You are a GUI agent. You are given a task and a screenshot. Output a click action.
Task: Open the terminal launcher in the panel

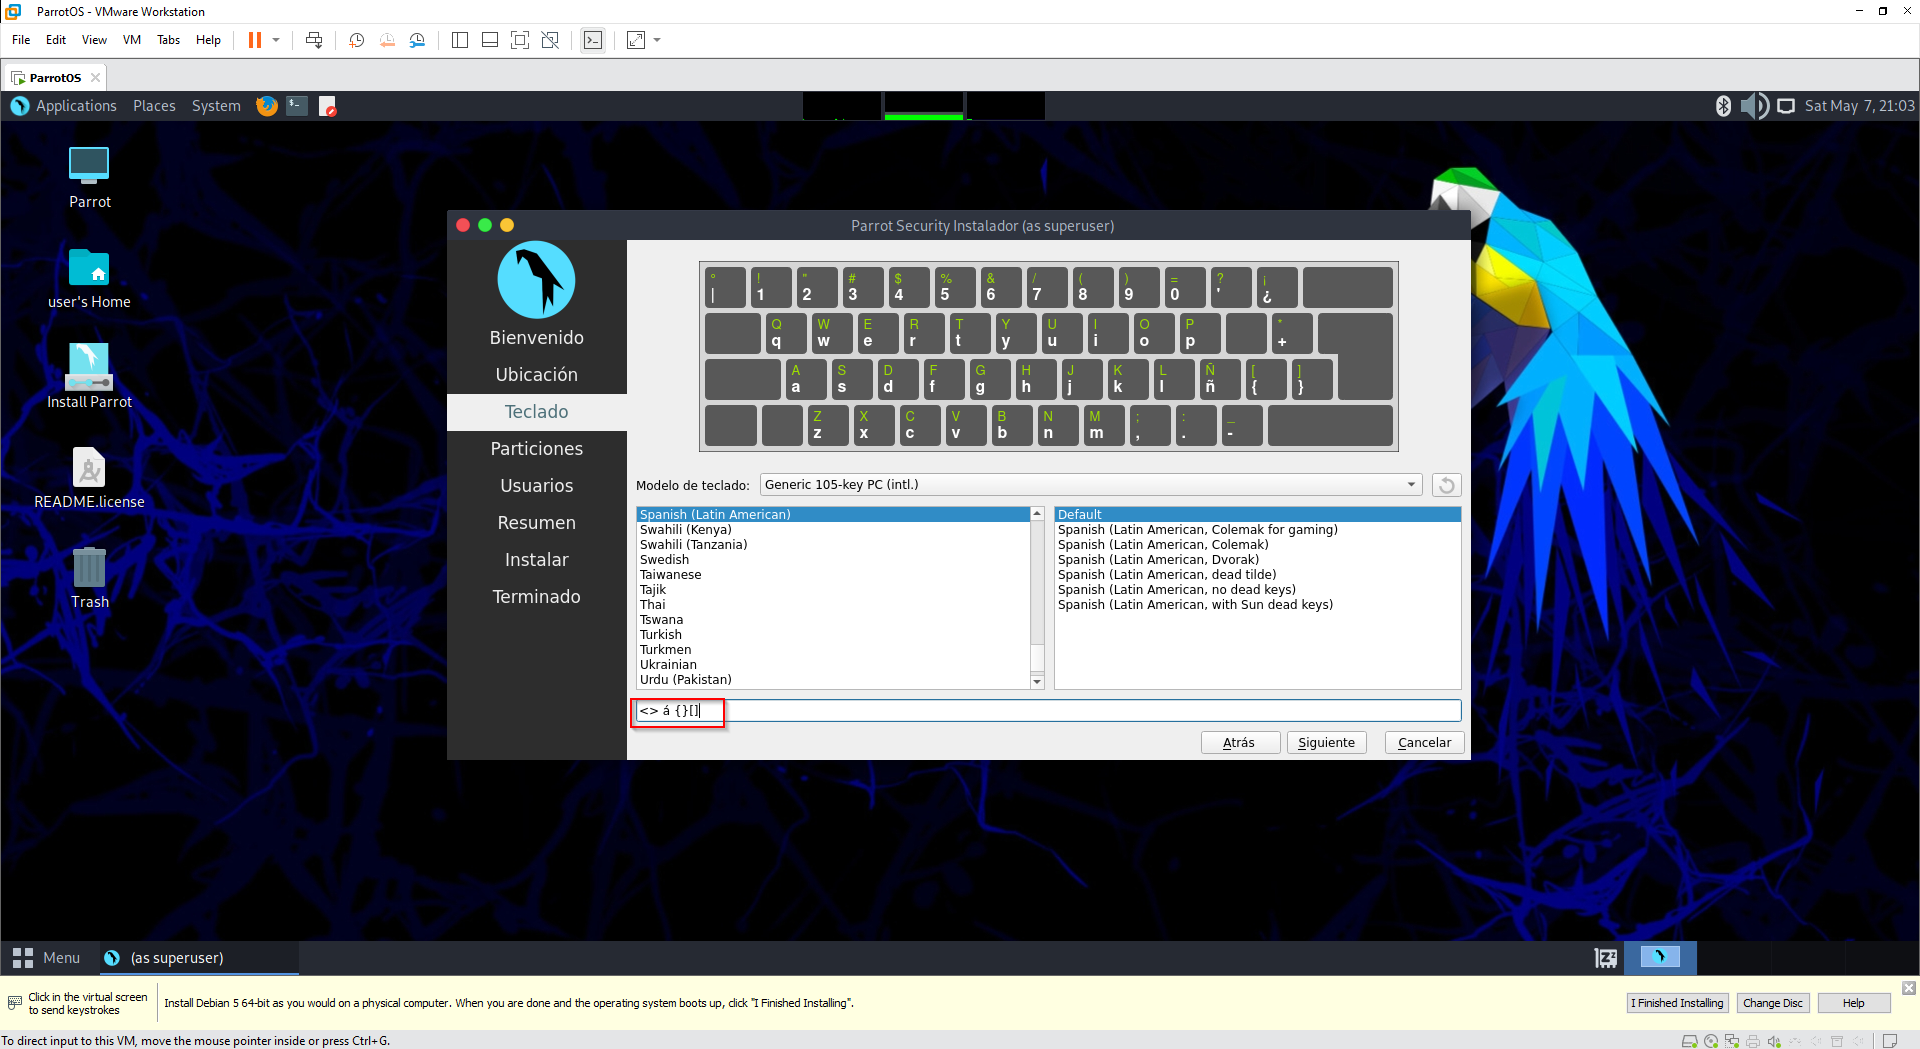tap(297, 106)
